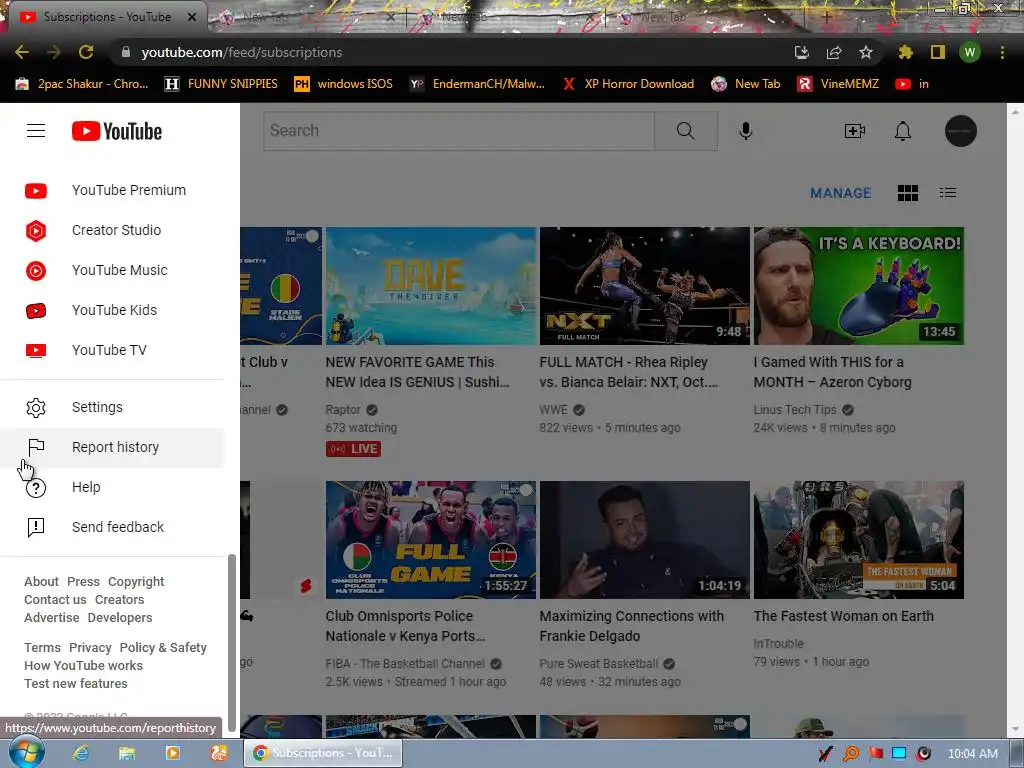Screen dimensions: 1024x768
Task: Click the install/download page icon
Action: pyautogui.click(x=801, y=52)
